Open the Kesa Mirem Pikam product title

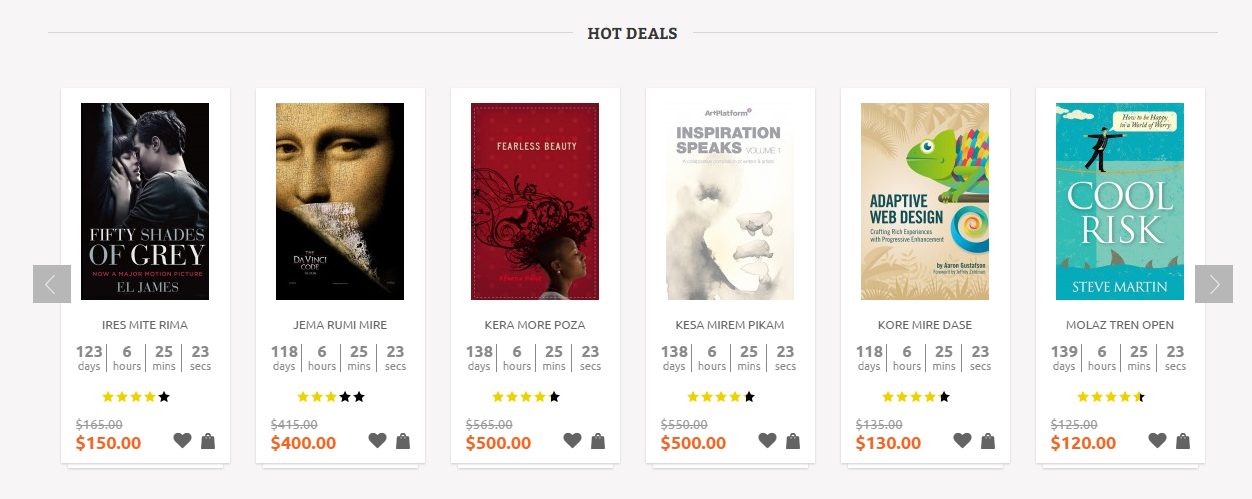[730, 325]
